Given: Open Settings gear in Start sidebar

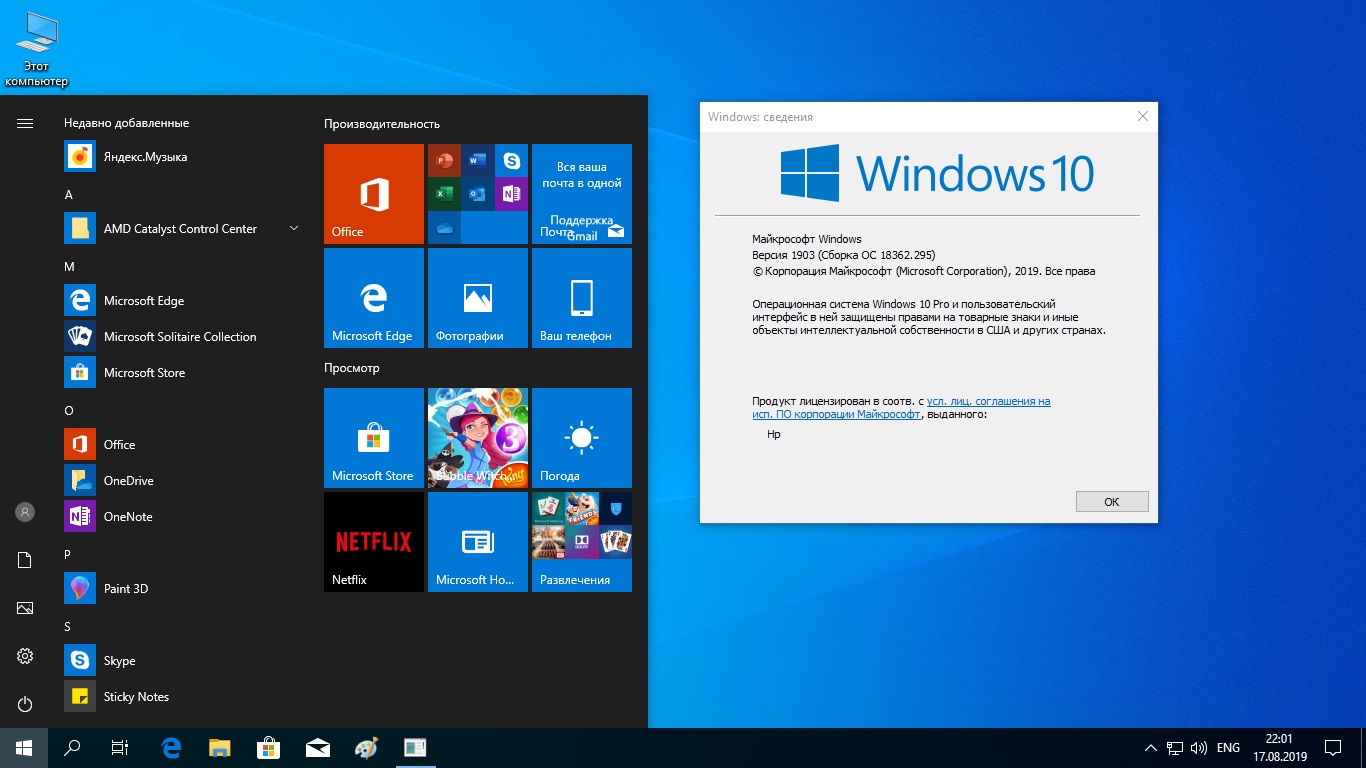Looking at the screenshot, I should tap(25, 656).
